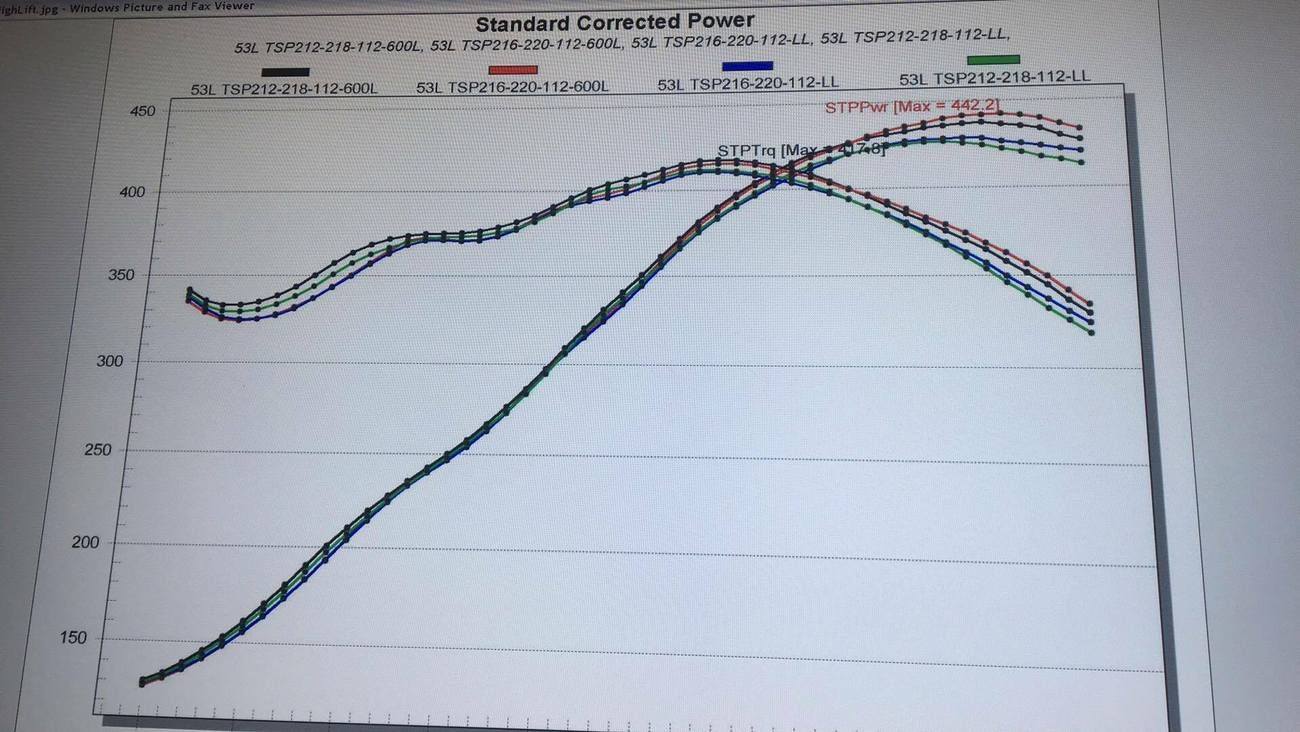Click the black legend swatch for TSP212-218-112-600L

[285, 72]
